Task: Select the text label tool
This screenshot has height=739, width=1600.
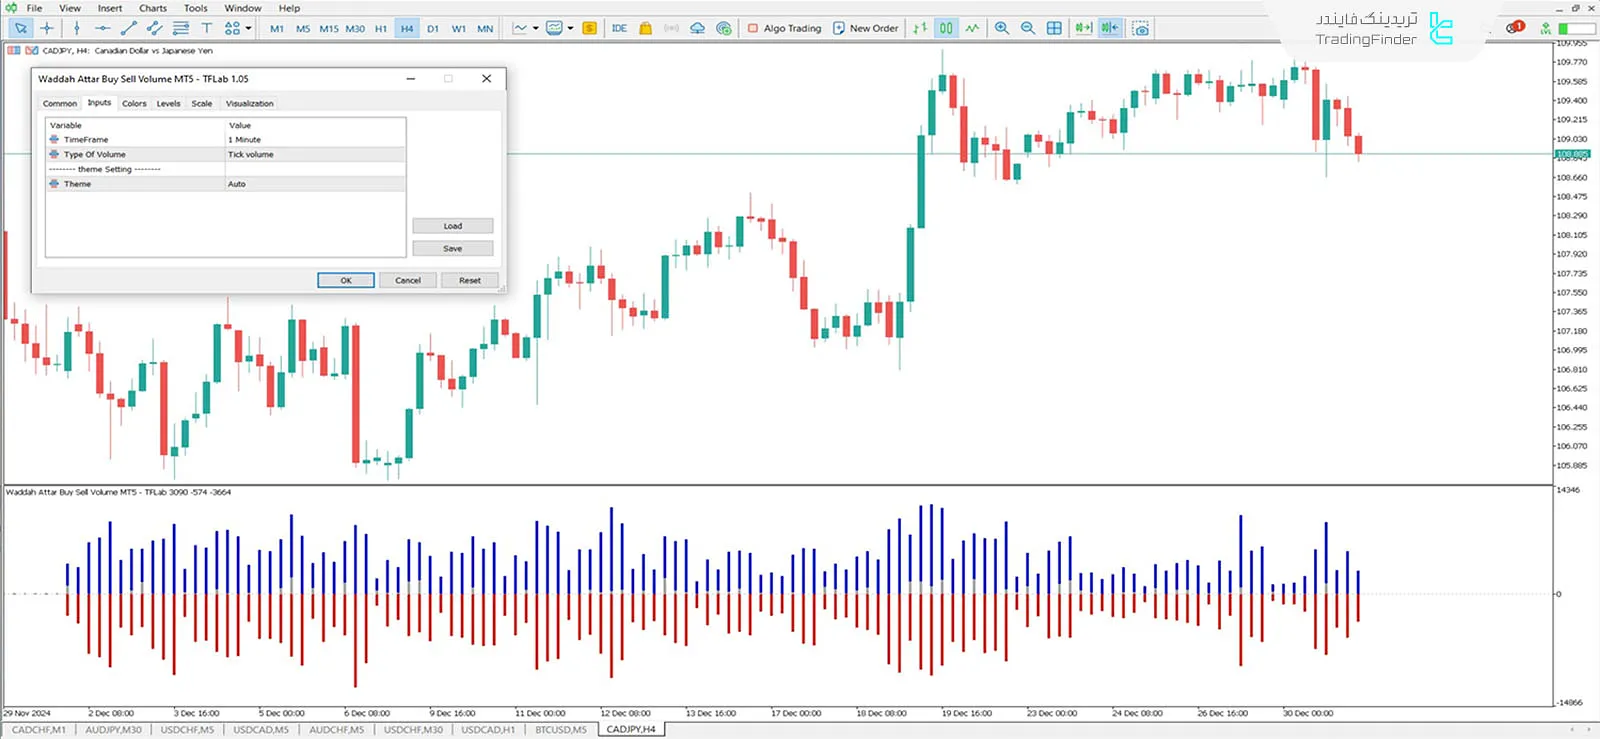Action: click(x=206, y=28)
